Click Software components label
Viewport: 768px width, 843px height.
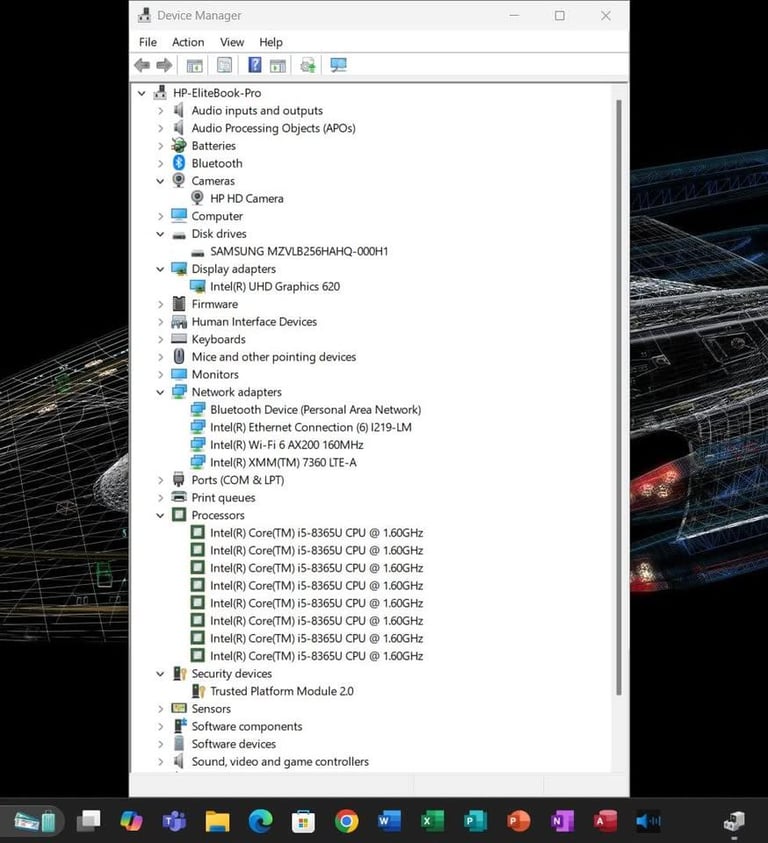[x=247, y=726]
